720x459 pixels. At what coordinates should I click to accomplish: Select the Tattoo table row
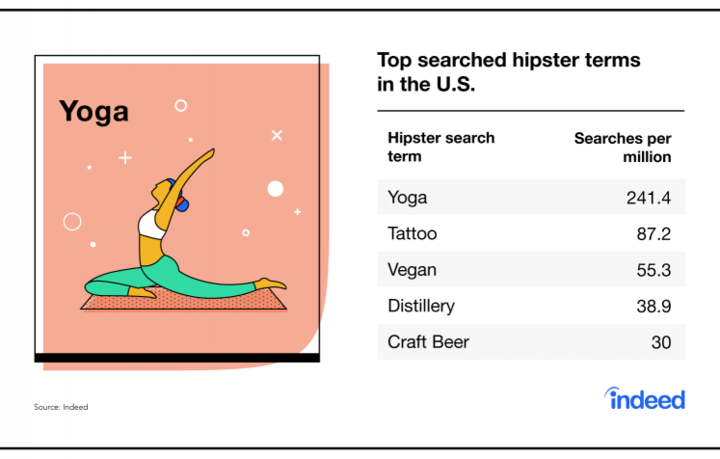(x=531, y=233)
